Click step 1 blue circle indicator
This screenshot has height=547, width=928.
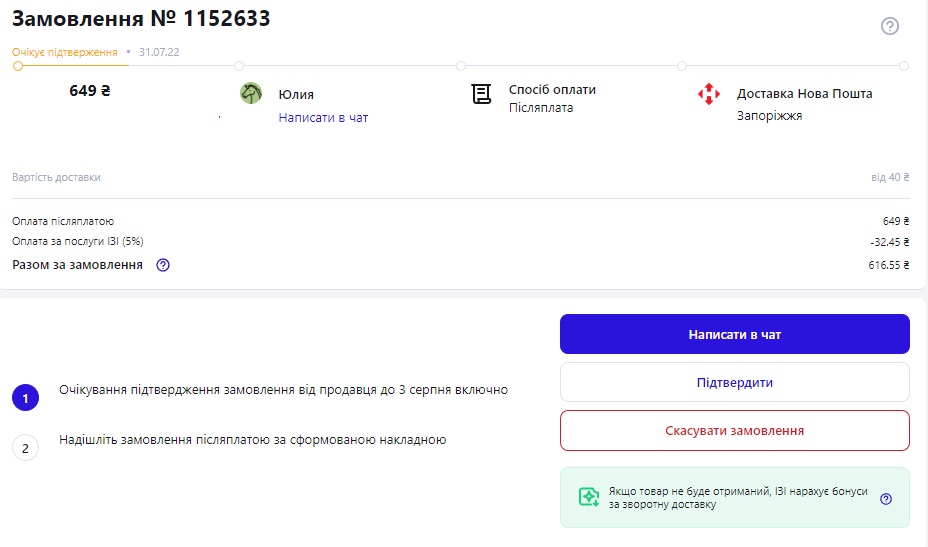pos(25,398)
